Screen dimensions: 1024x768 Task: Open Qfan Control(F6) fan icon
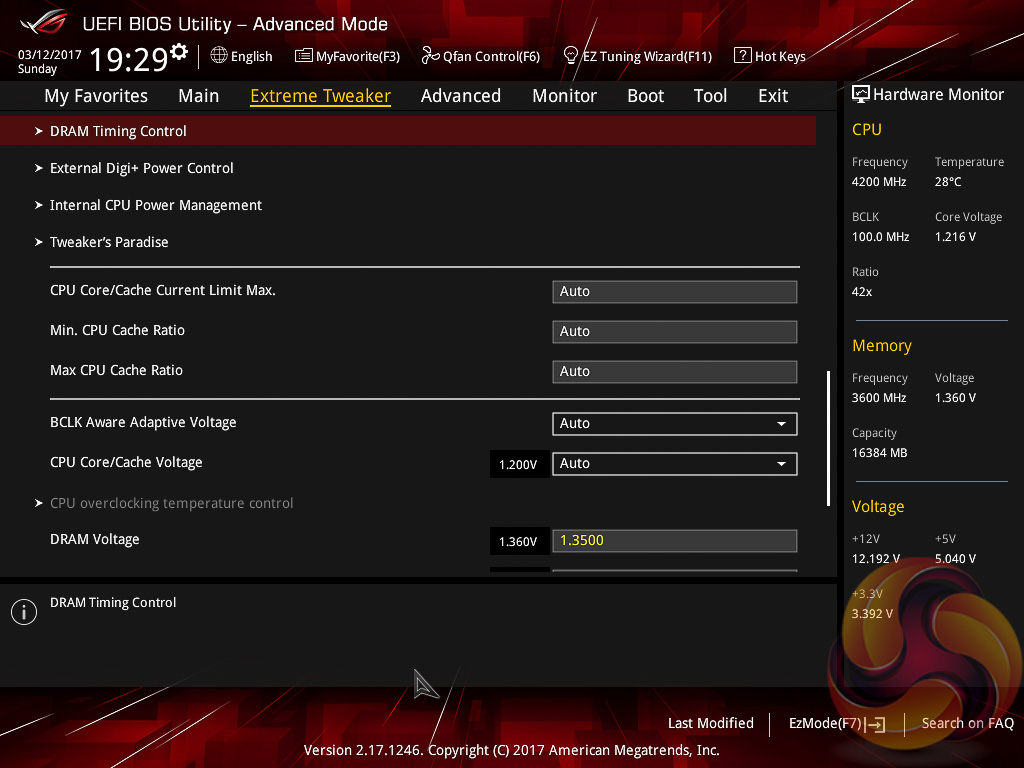430,56
